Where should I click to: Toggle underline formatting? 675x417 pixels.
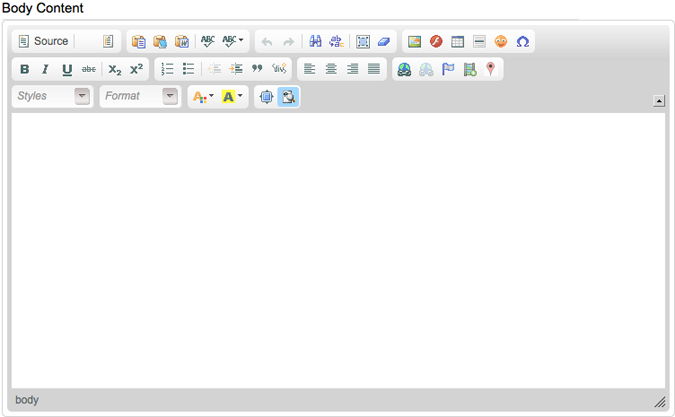[67, 69]
